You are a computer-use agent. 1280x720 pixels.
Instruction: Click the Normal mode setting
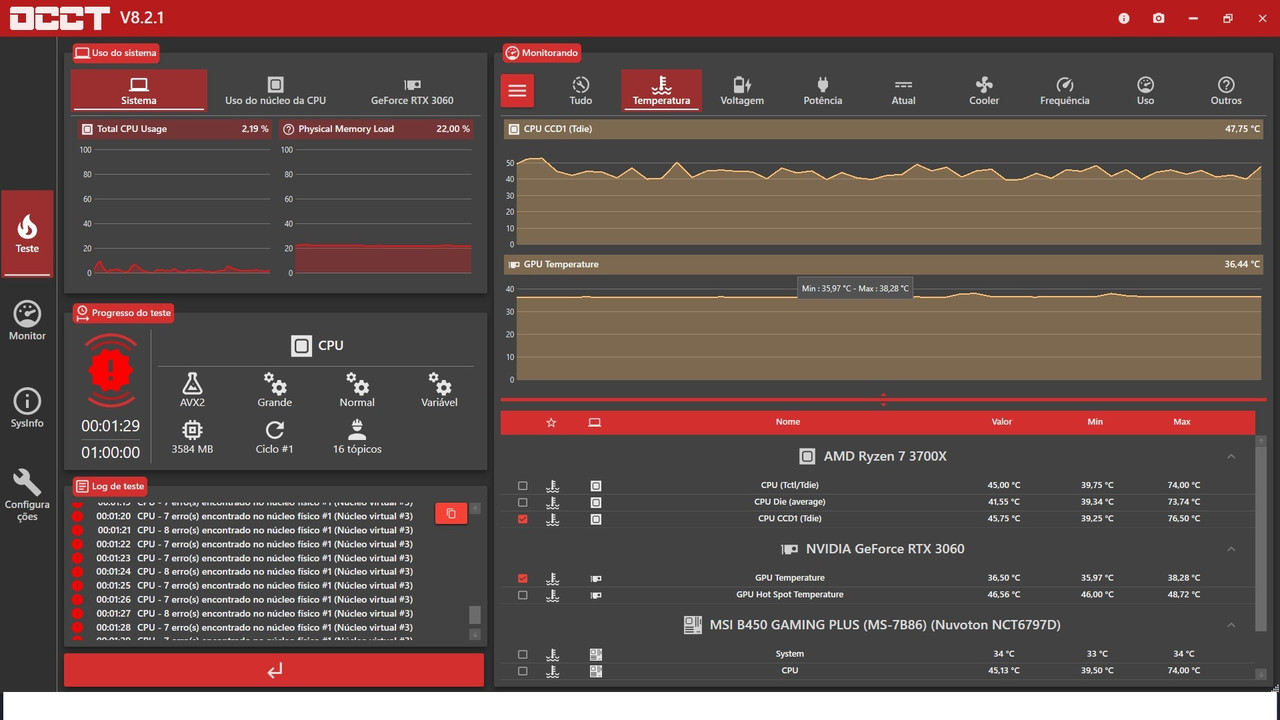357,389
